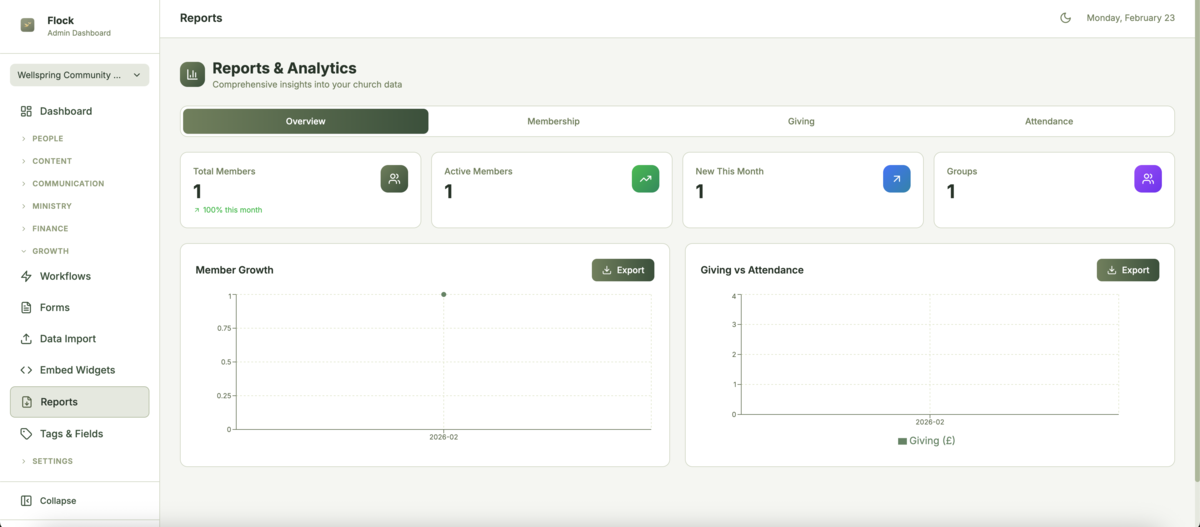Screen dimensions: 1200x527
Task: Open Workflows in the sidebar
Action: point(80,276)
